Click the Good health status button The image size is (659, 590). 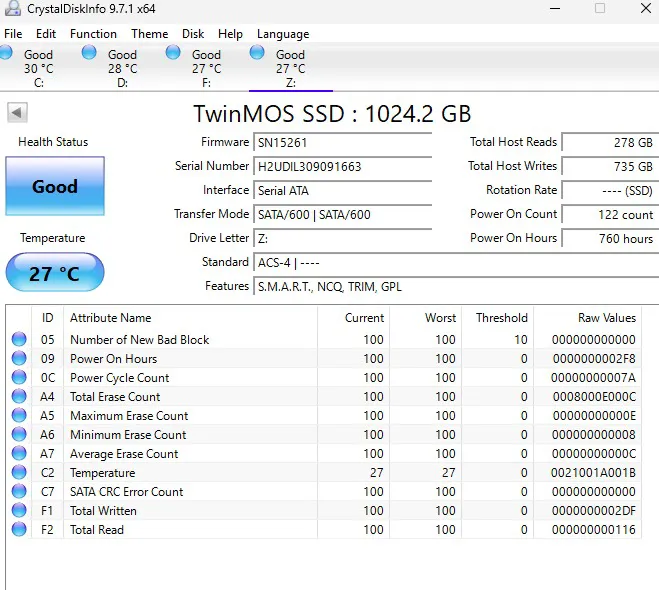coord(55,186)
